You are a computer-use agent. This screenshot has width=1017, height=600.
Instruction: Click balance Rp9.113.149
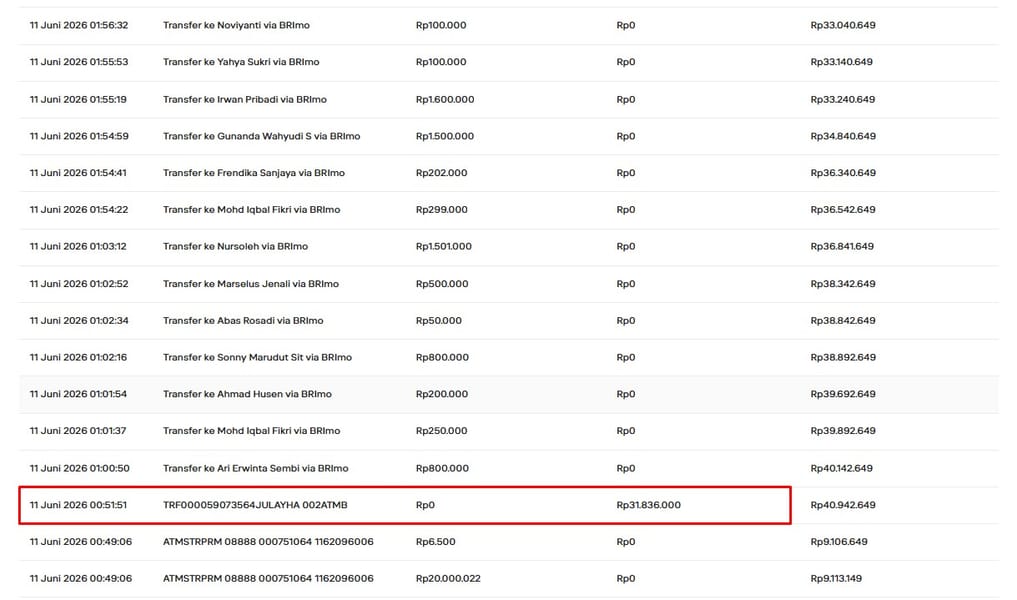(x=836, y=579)
